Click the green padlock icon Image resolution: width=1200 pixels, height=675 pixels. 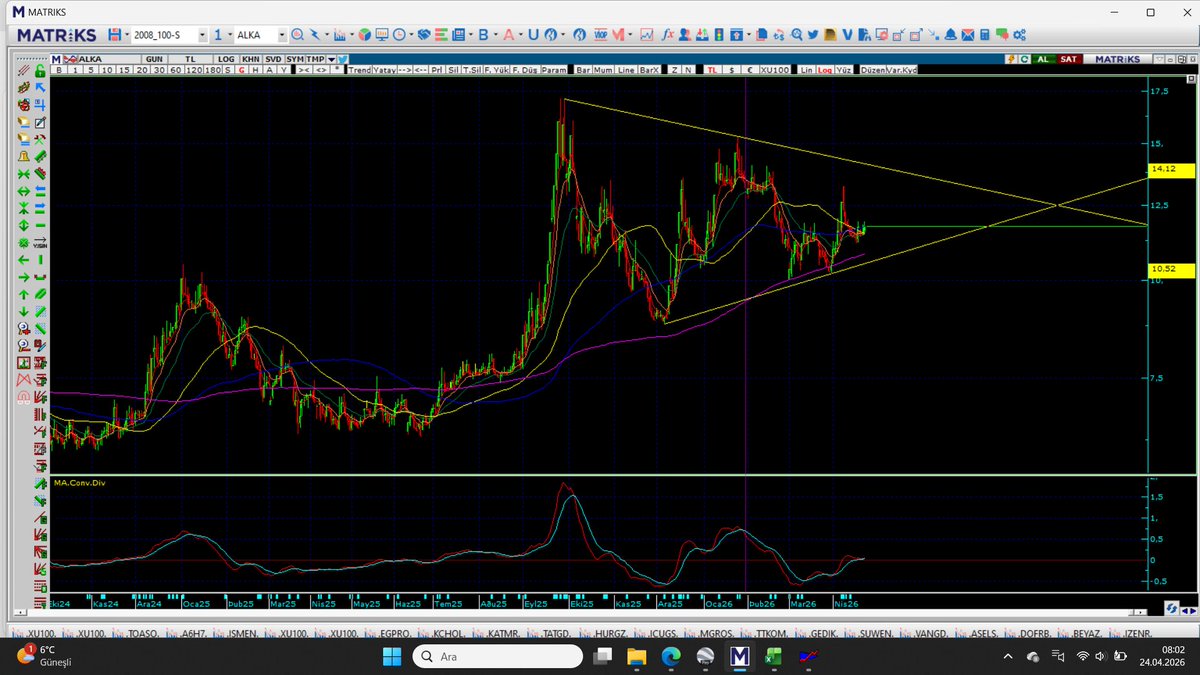click(40, 71)
